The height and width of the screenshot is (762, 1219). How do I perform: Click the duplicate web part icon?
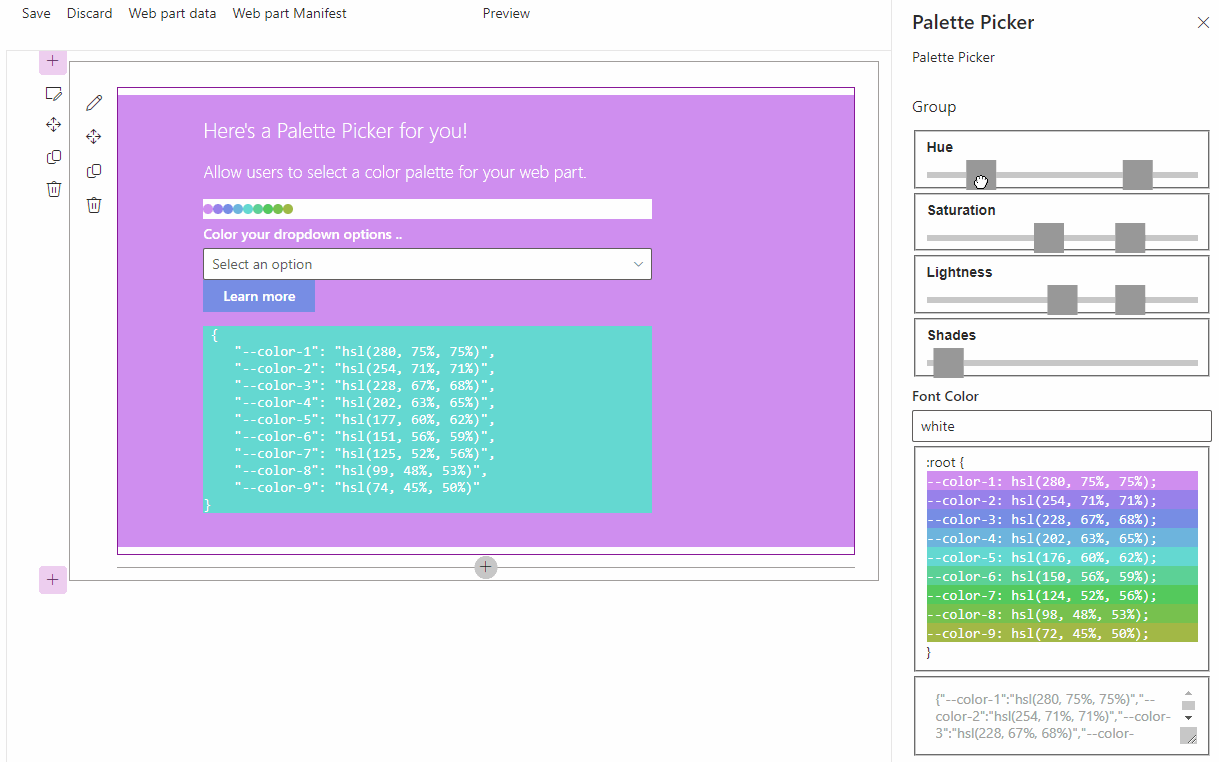[94, 171]
